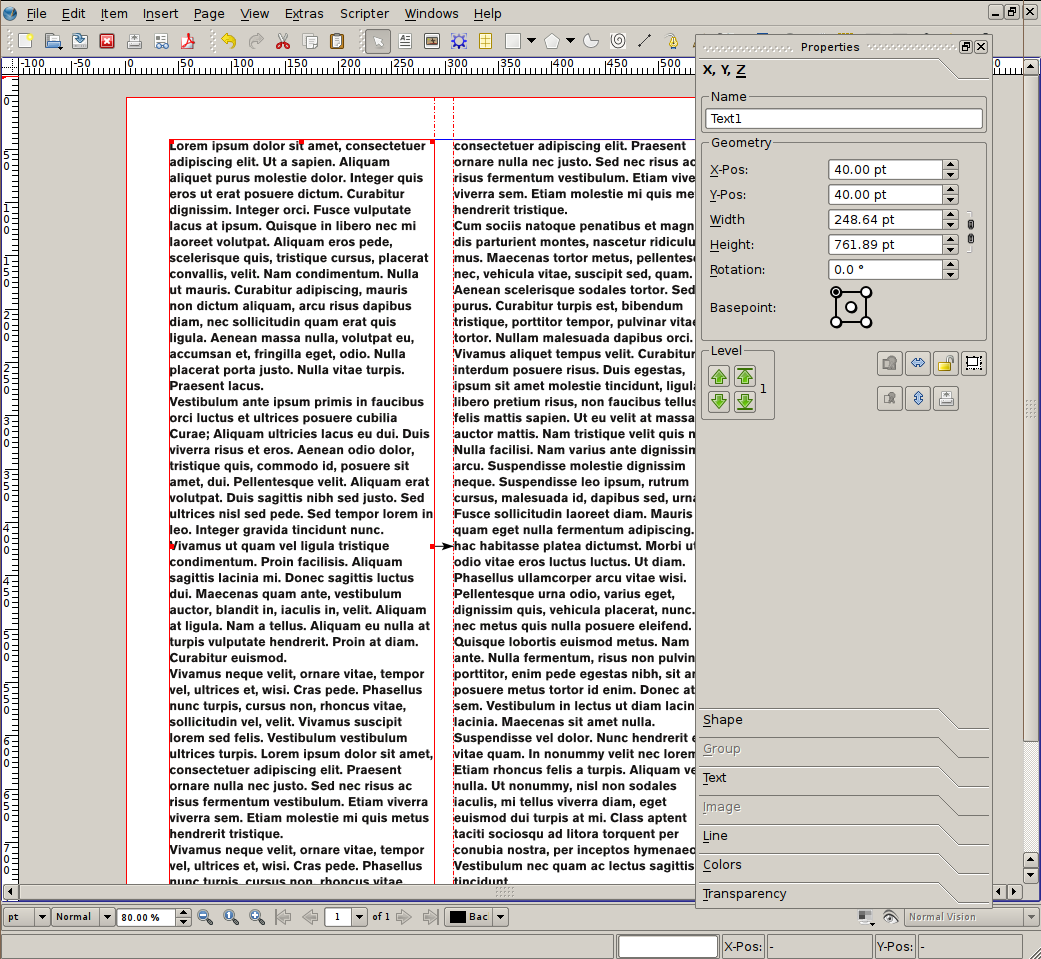Toggle printing enable for the object
Viewport: 1041px width, 959px height.
pyautogui.click(x=945, y=399)
